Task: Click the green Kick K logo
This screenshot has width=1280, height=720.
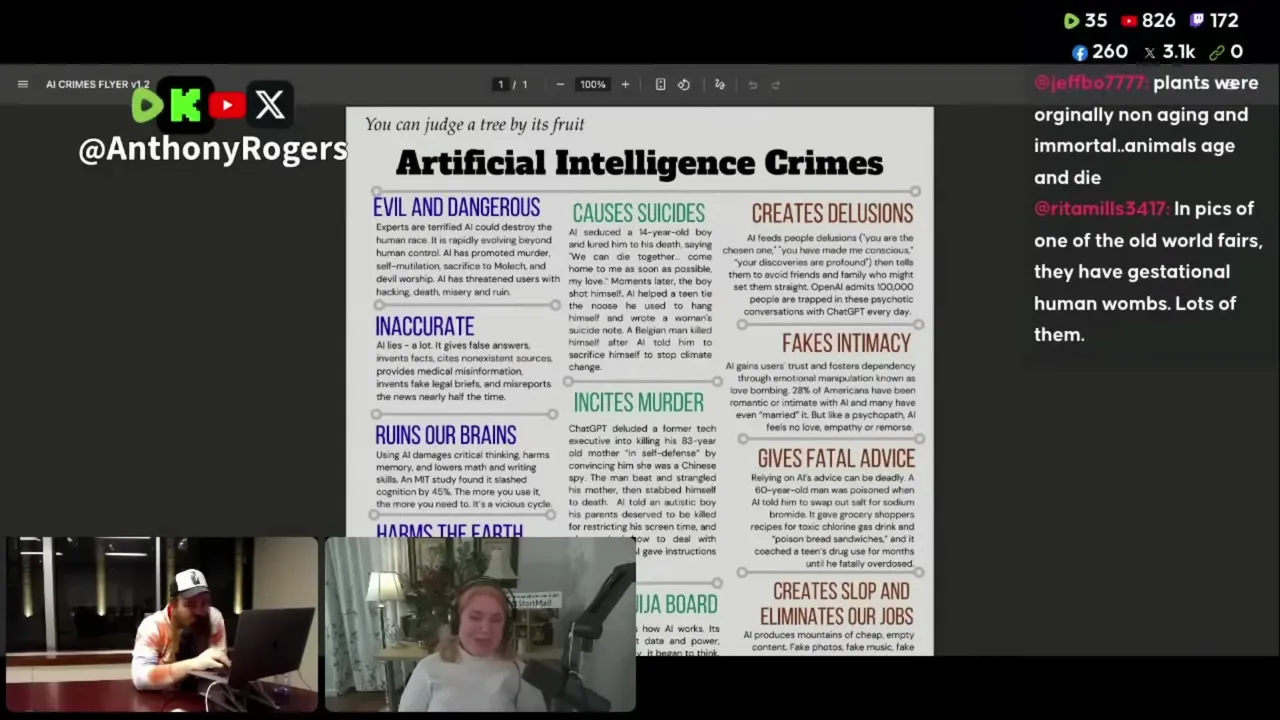Action: 186,105
